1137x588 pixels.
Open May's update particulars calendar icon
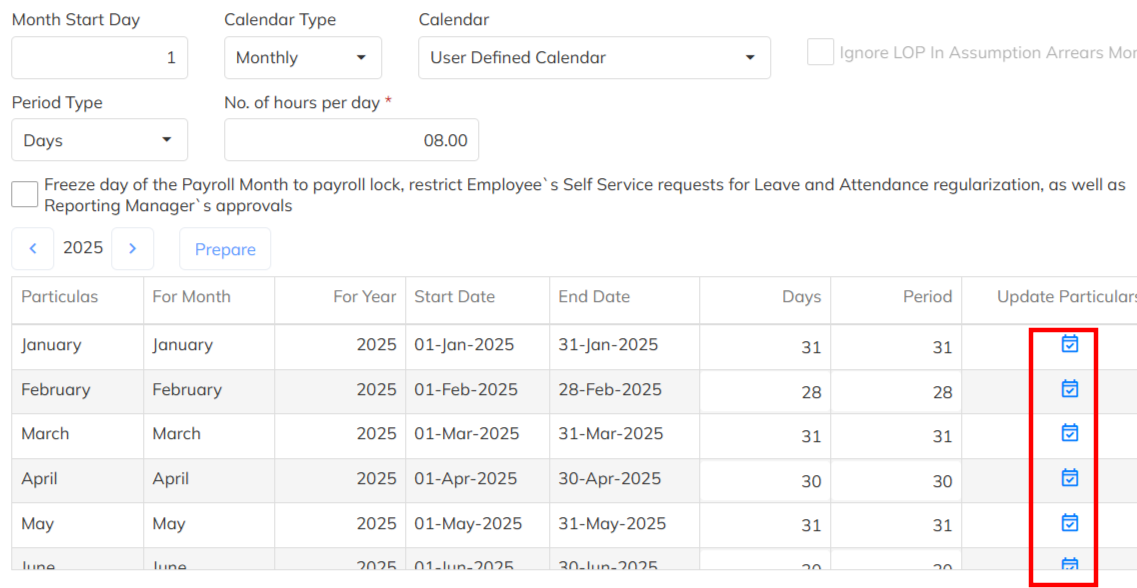[x=1069, y=523]
